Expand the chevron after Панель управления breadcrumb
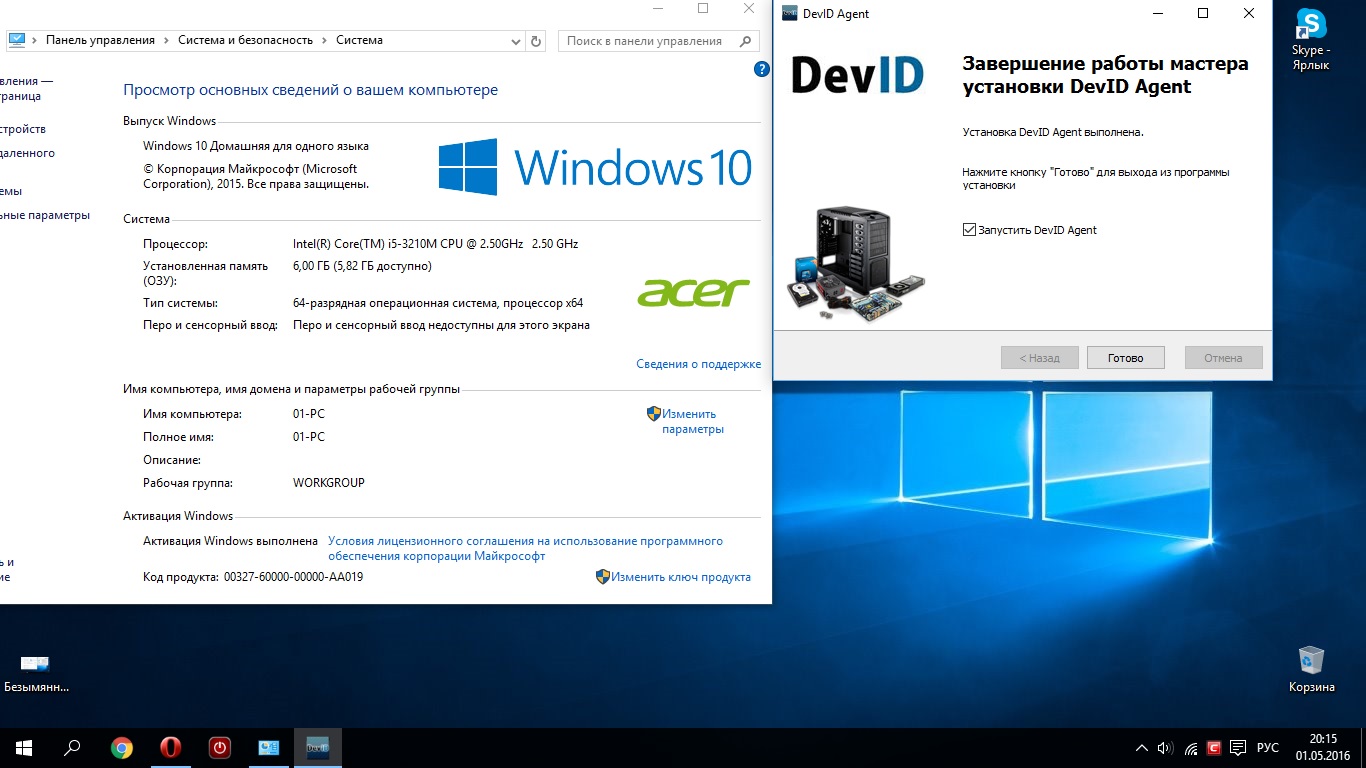Image resolution: width=1366 pixels, height=768 pixels. click(x=166, y=41)
